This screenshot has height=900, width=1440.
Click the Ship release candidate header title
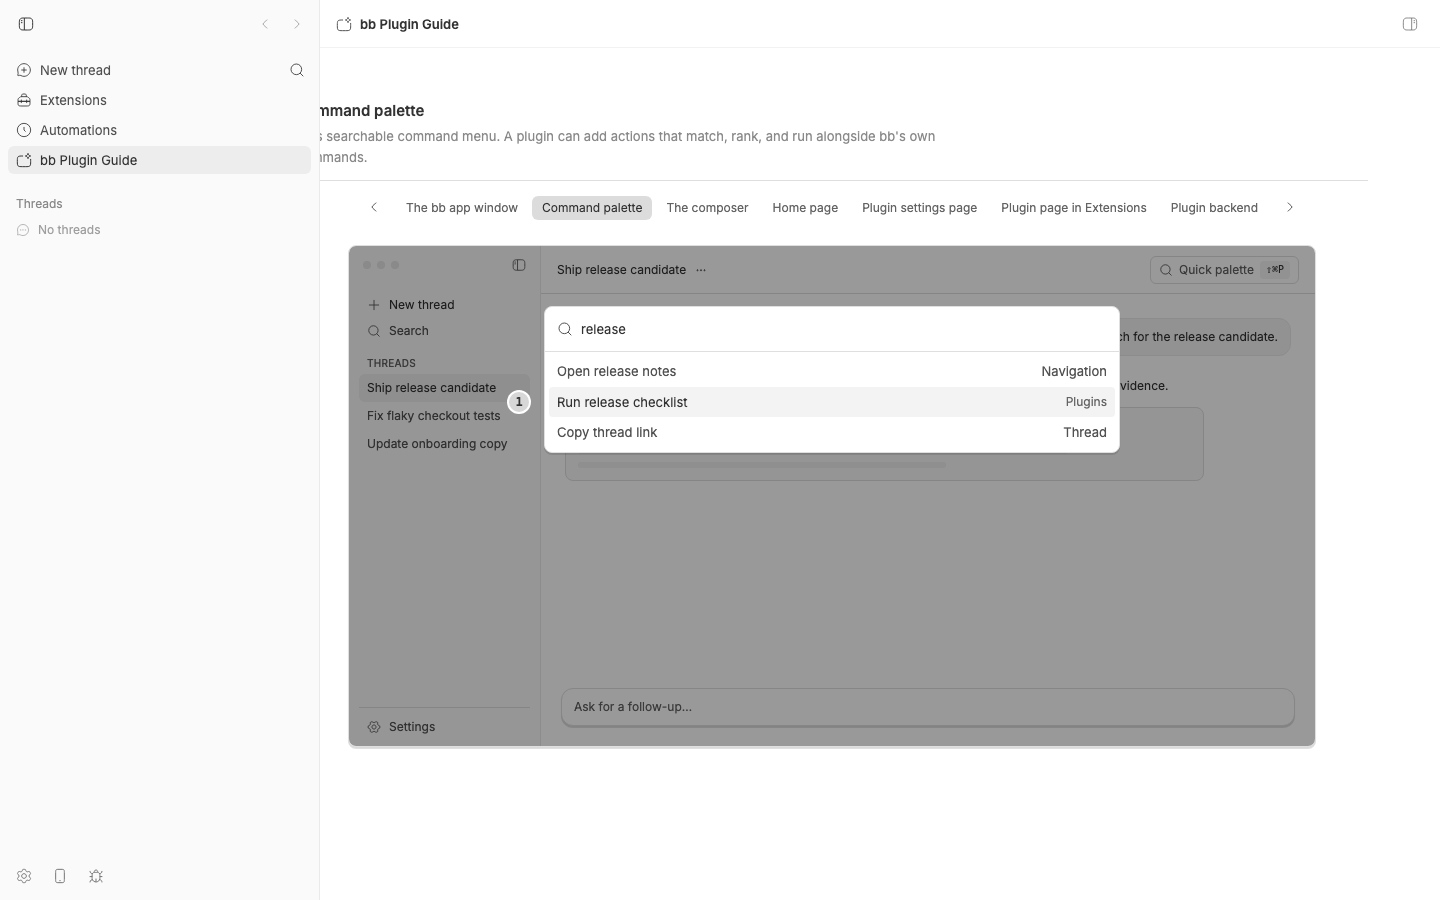coord(621,270)
